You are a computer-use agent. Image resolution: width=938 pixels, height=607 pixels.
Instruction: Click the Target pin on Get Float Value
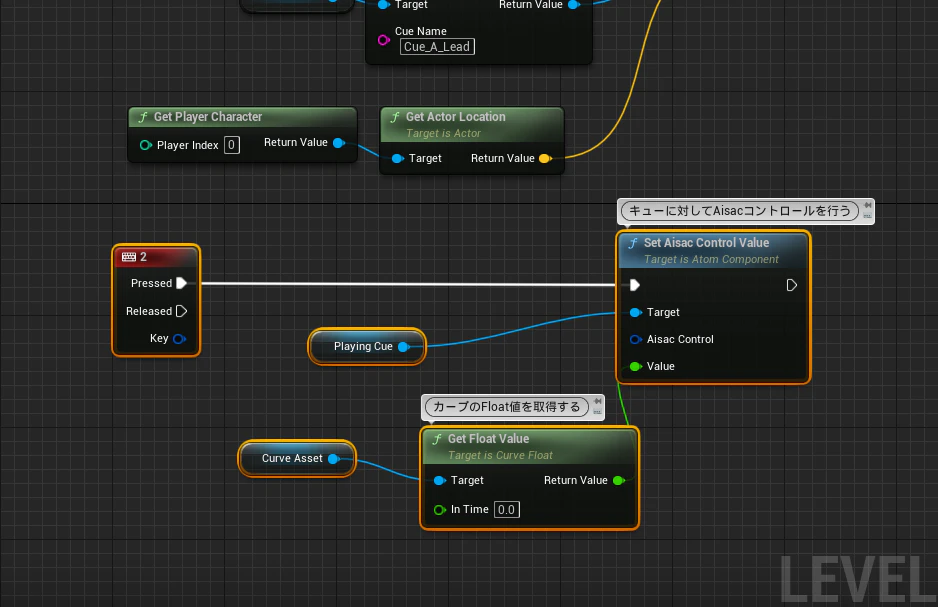point(440,481)
